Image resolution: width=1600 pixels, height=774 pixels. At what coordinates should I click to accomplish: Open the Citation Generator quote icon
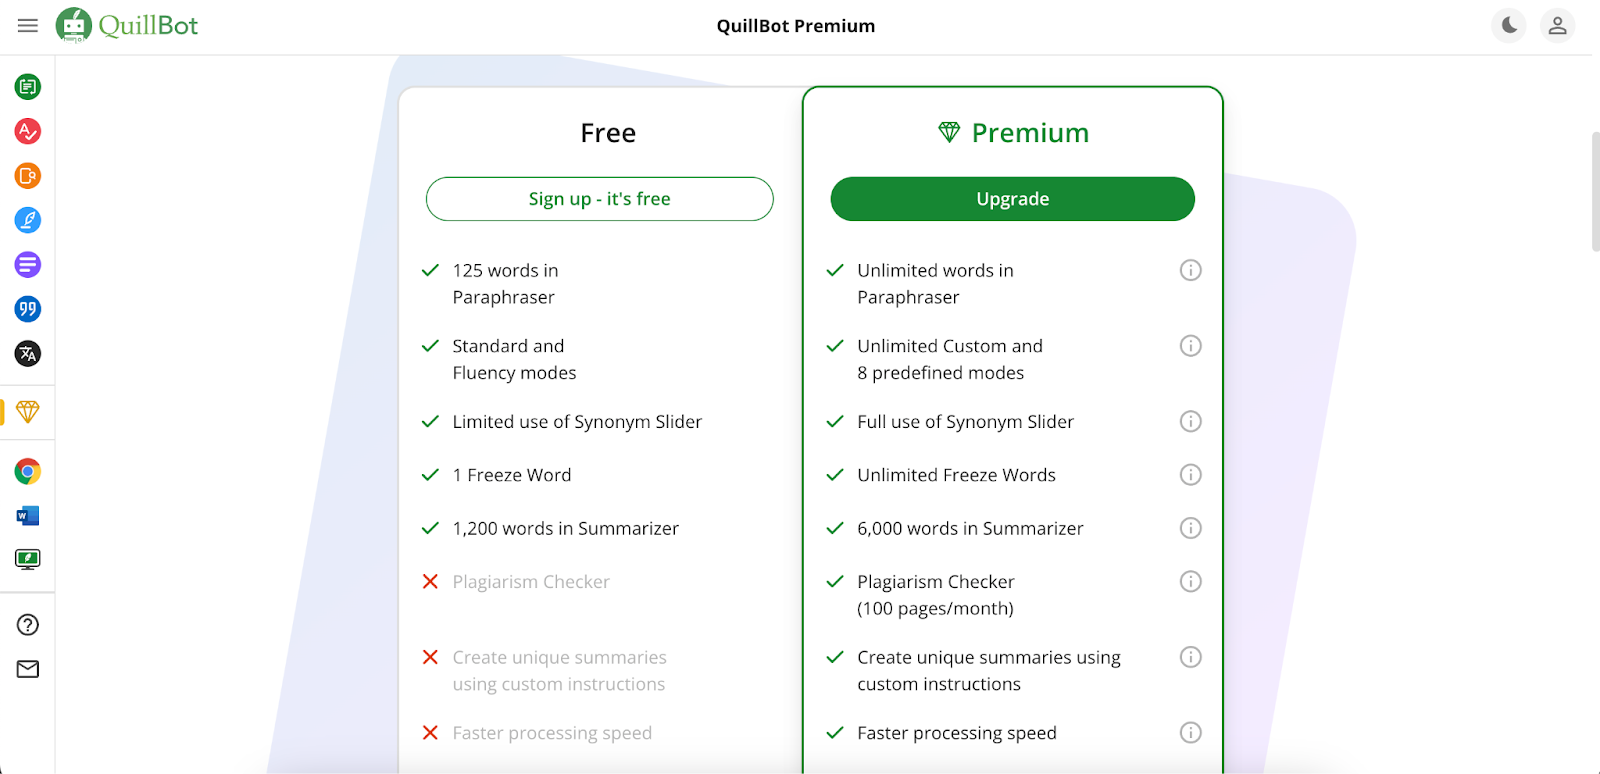(x=28, y=309)
